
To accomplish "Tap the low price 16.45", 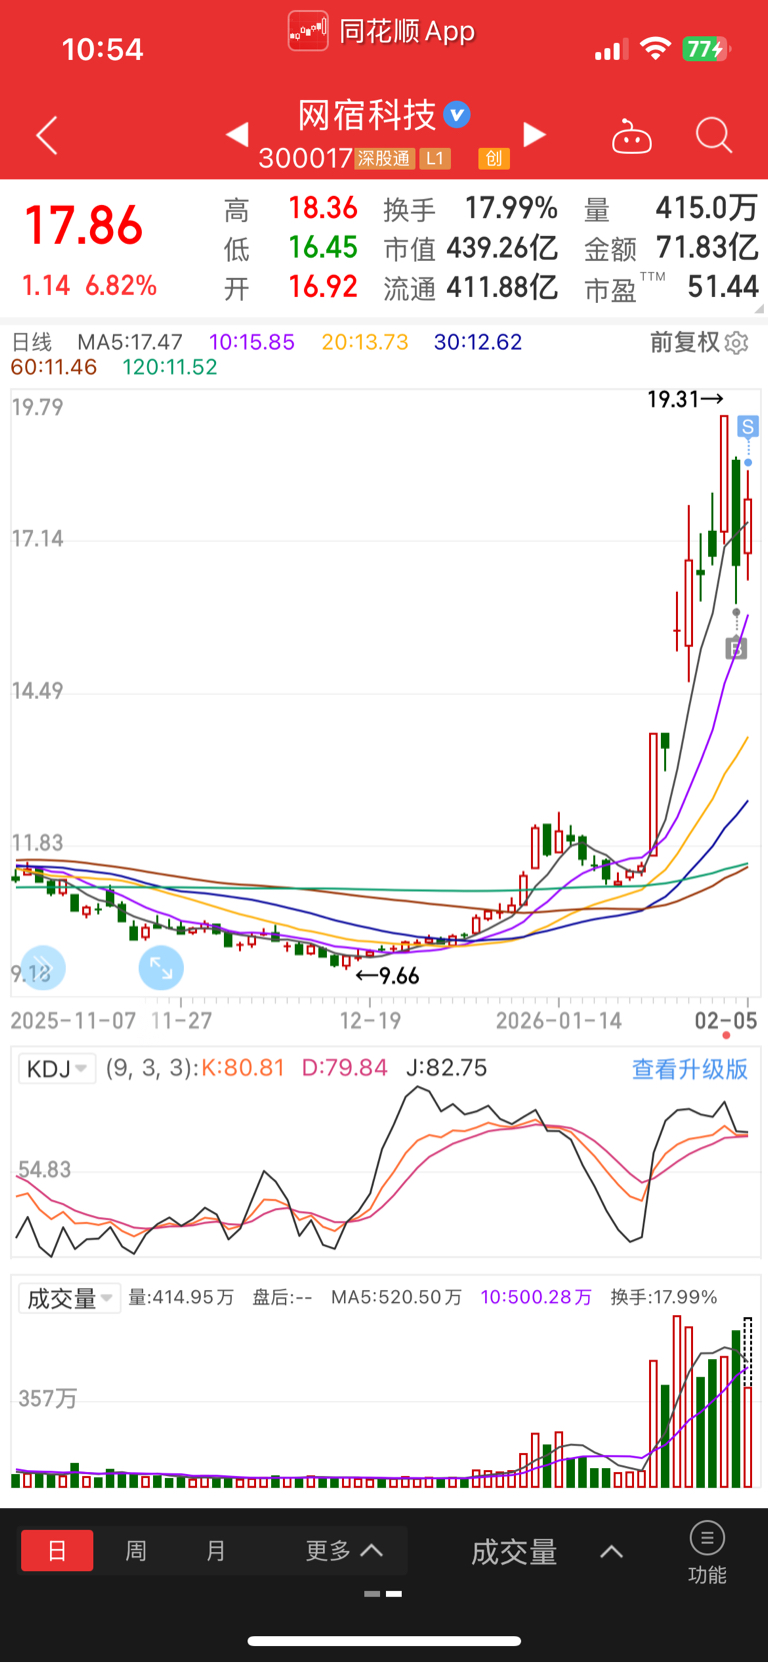I will click(x=323, y=247).
